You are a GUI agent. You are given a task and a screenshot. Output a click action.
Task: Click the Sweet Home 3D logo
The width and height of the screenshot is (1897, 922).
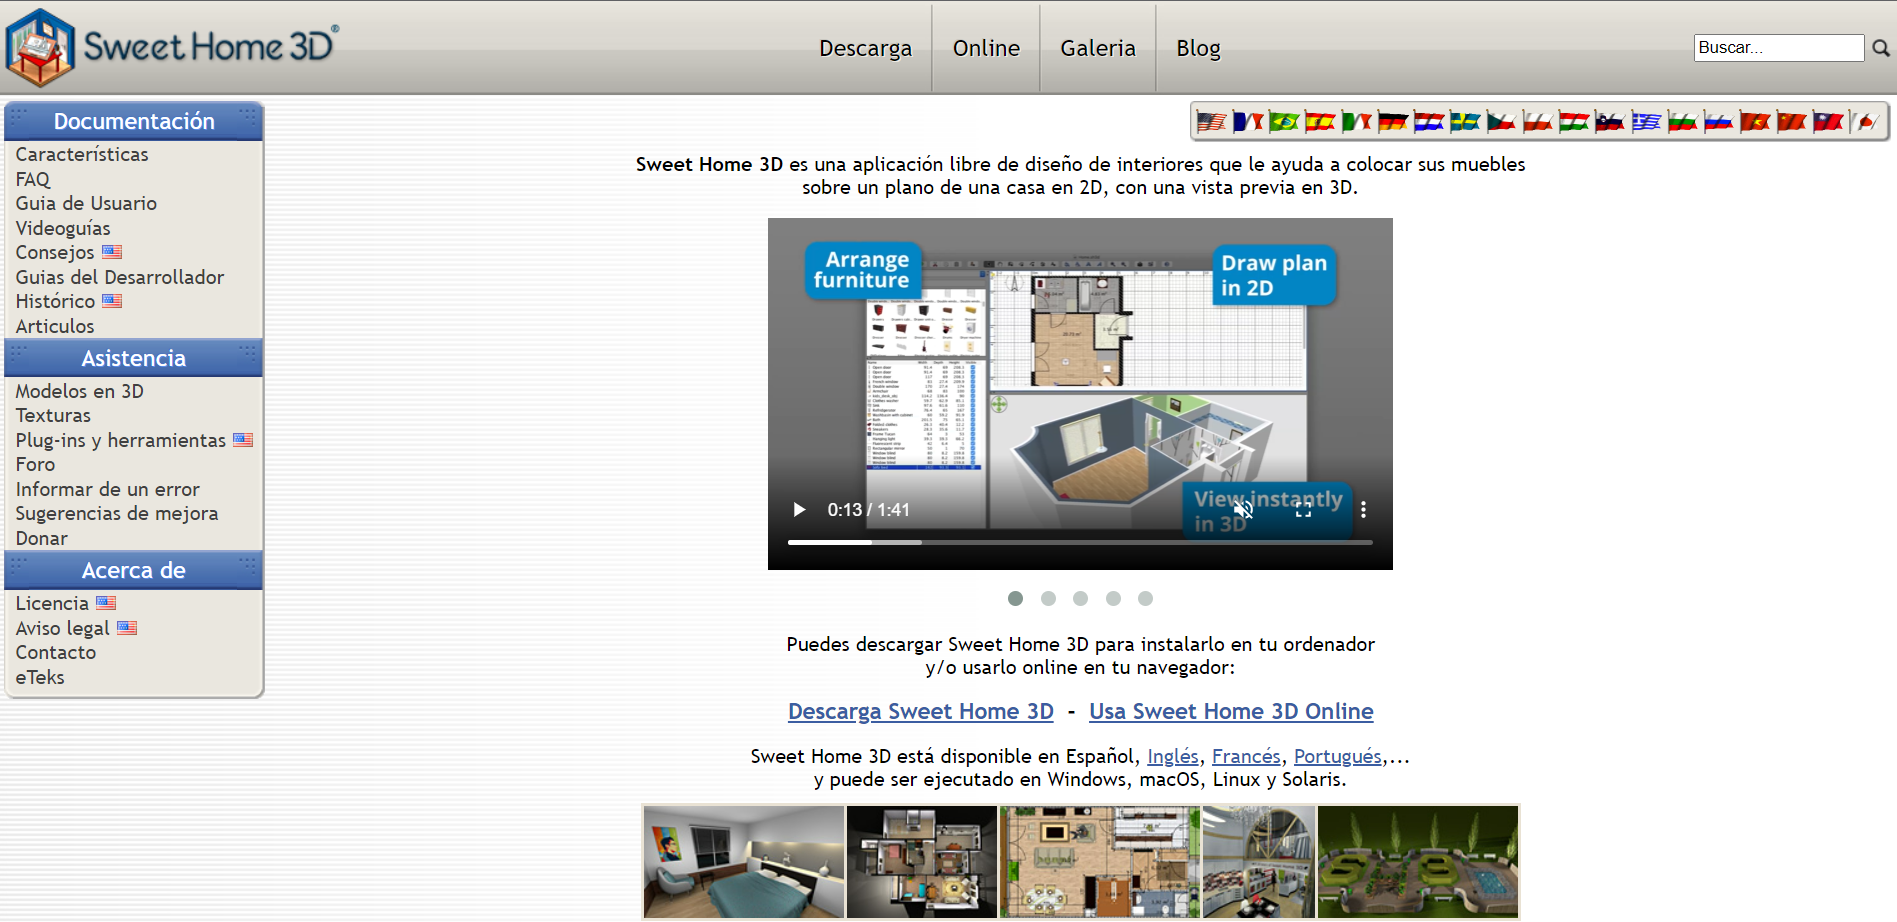(172, 47)
